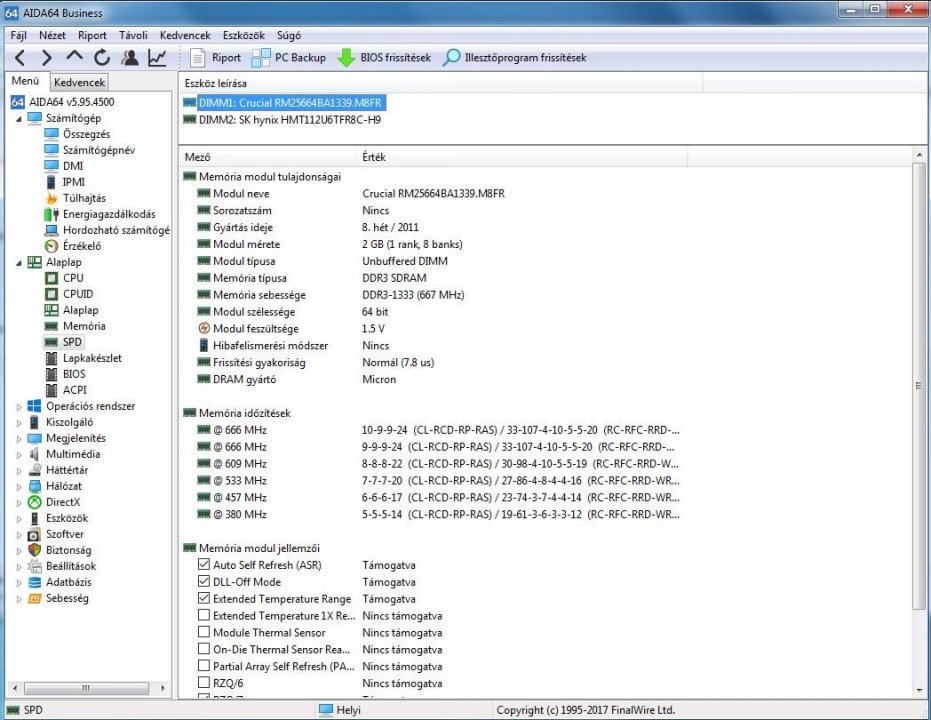931x720 pixels.
Task: Open Illesztőprogram frissítések driver updates
Action: (515, 58)
